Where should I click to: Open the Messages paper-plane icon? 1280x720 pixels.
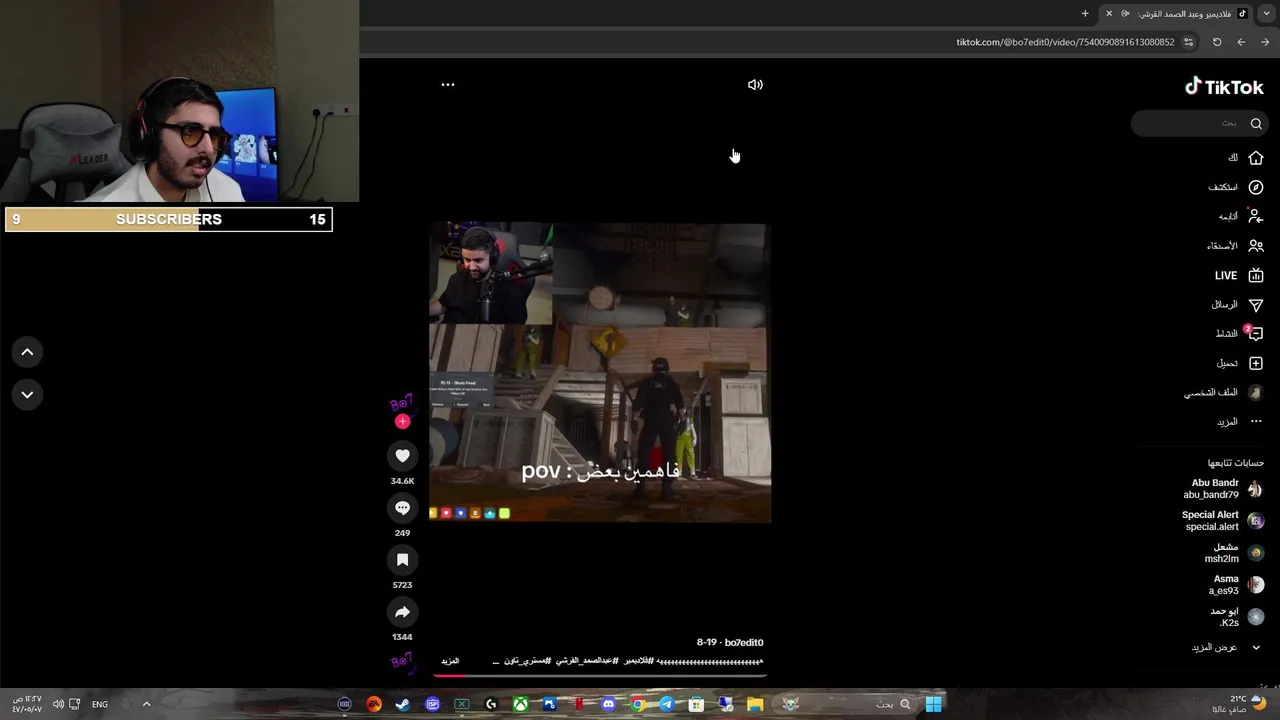coord(1256,304)
